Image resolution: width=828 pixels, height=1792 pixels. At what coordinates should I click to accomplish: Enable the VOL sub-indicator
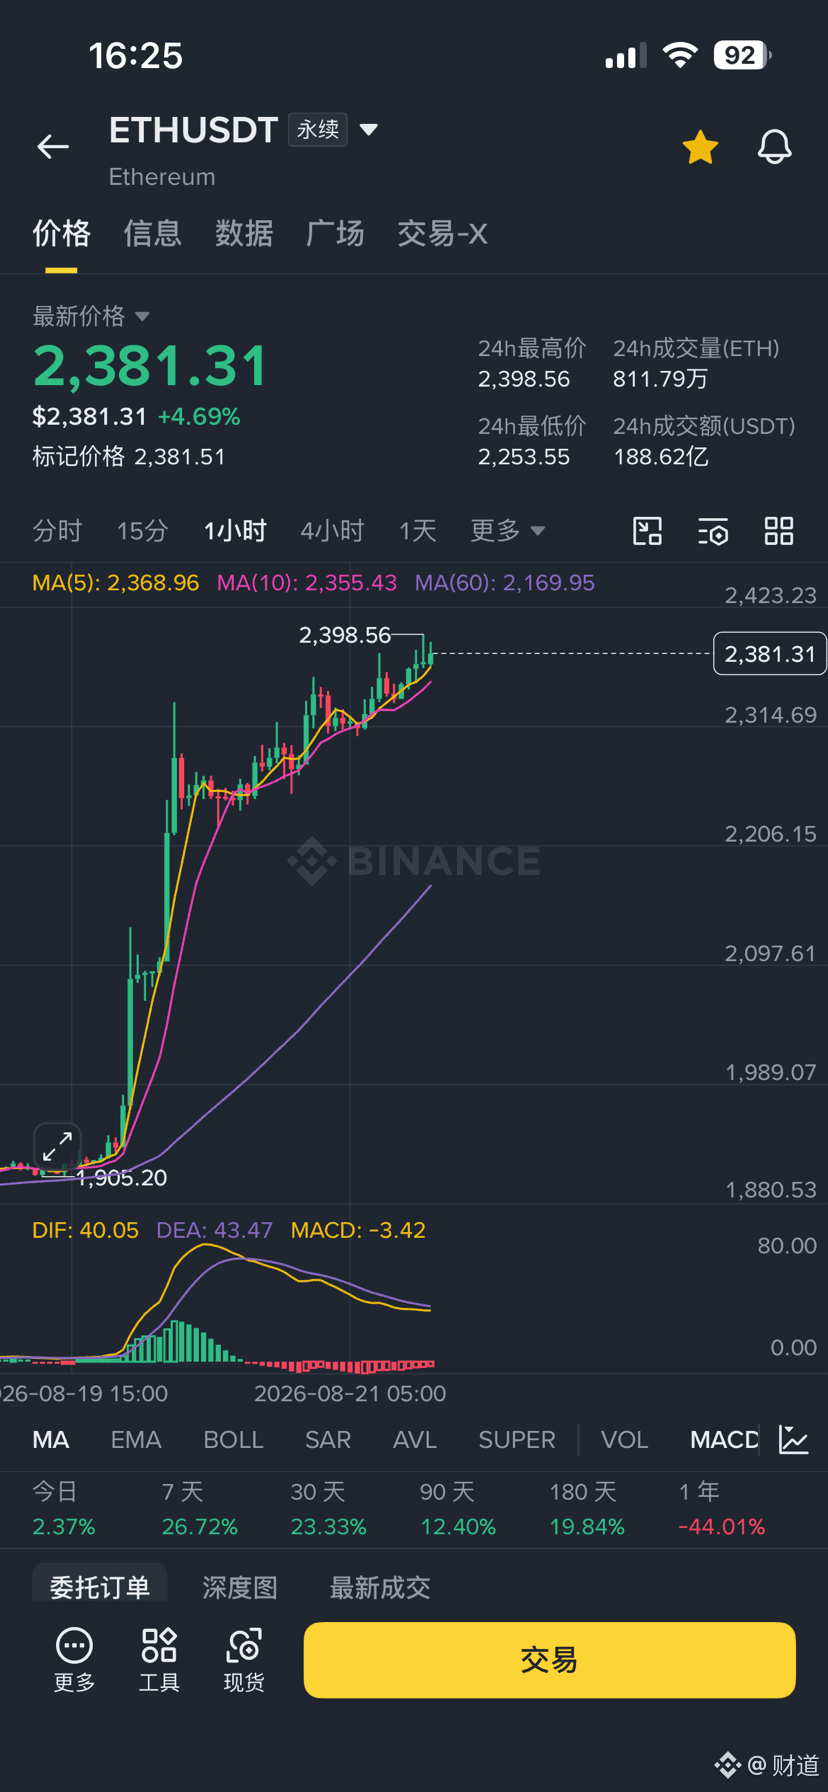[x=624, y=1440]
